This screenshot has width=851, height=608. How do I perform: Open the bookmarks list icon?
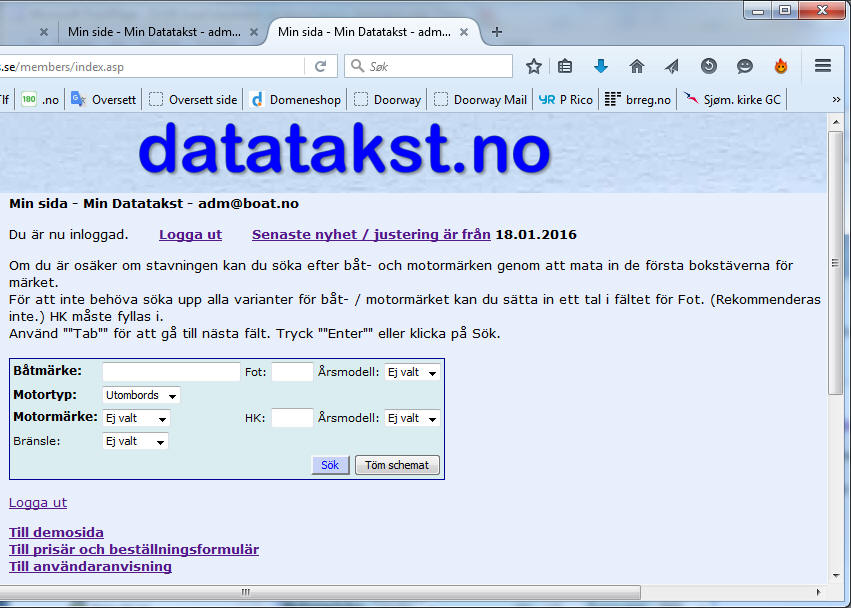(x=565, y=66)
